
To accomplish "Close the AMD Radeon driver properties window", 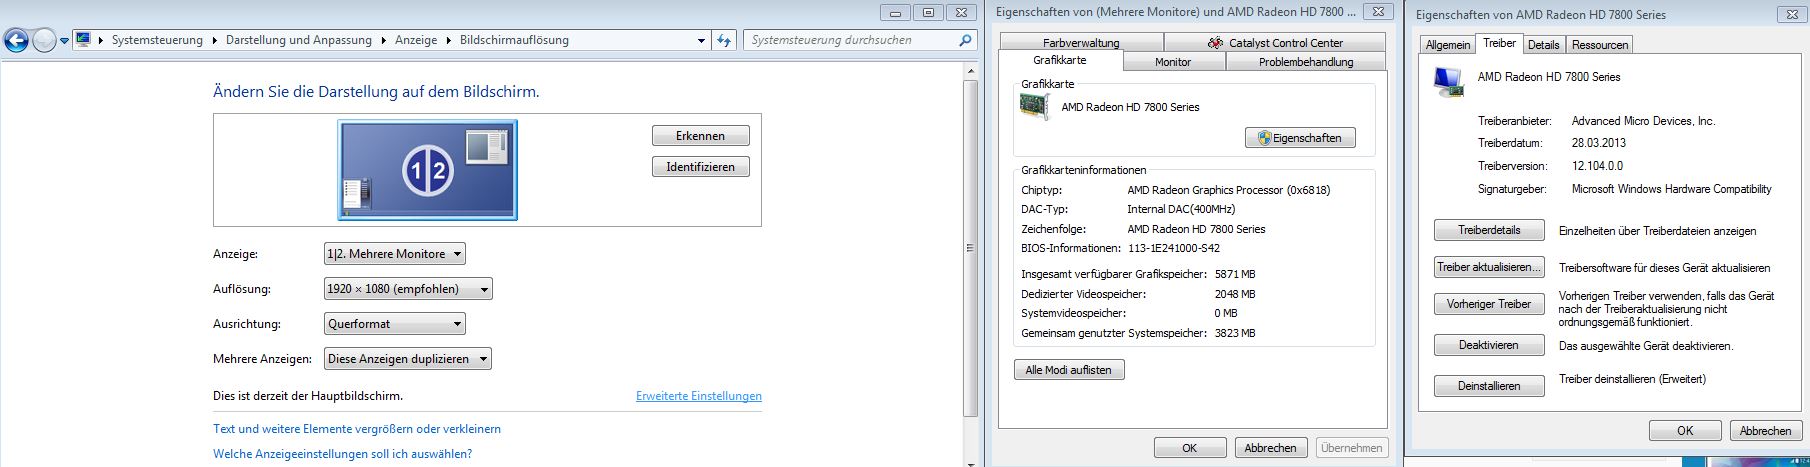I will (x=1790, y=14).
